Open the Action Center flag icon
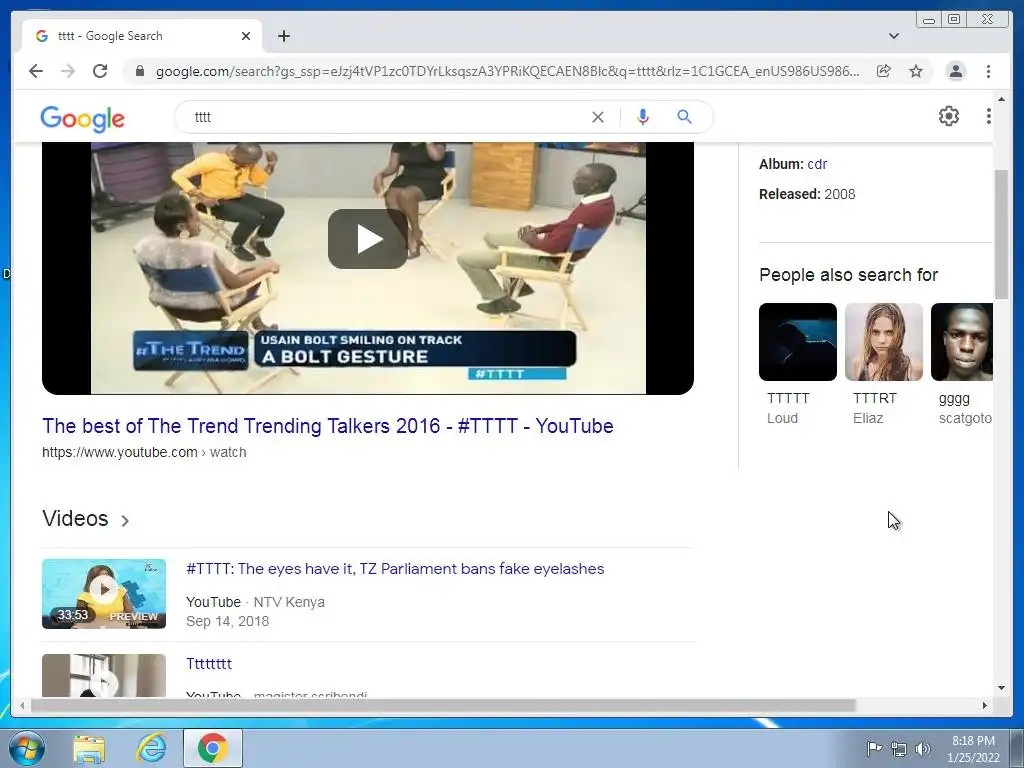The height and width of the screenshot is (768, 1024). pyautogui.click(x=873, y=748)
